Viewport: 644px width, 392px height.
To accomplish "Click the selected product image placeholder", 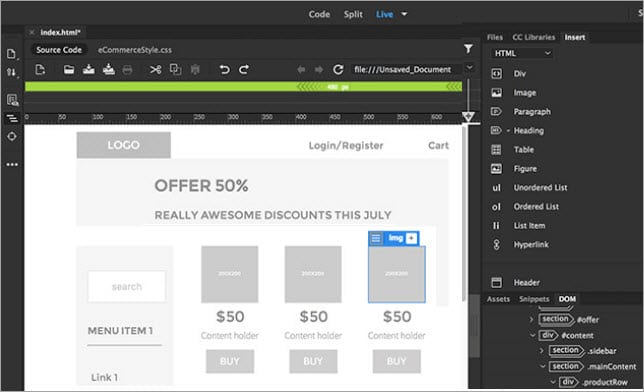I will 396,274.
